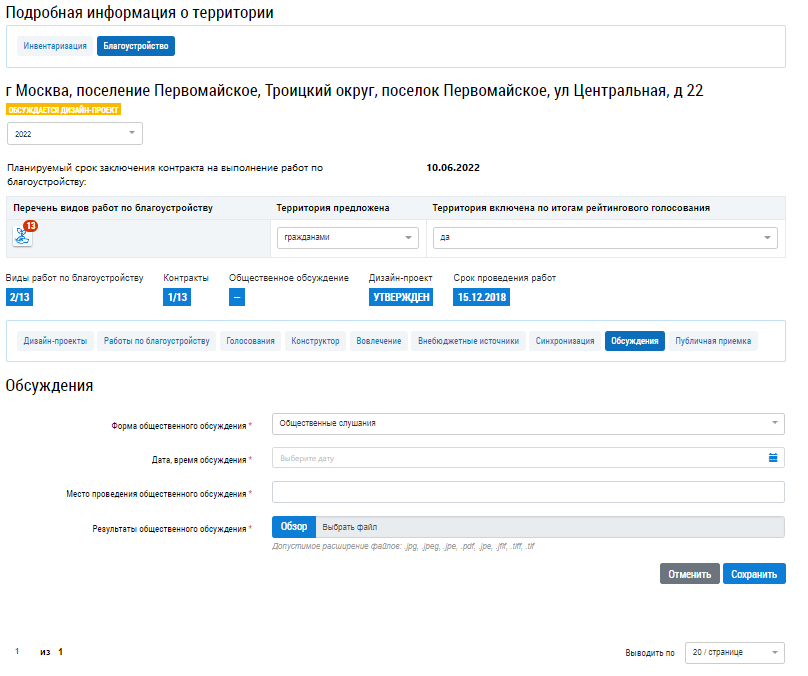
Task: Click the Обзор file browse button
Action: (294, 527)
